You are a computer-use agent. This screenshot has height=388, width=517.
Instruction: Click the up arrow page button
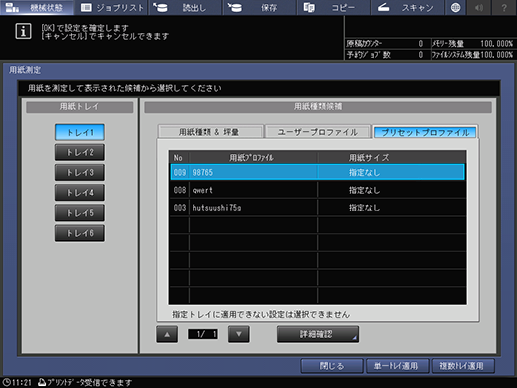point(167,334)
